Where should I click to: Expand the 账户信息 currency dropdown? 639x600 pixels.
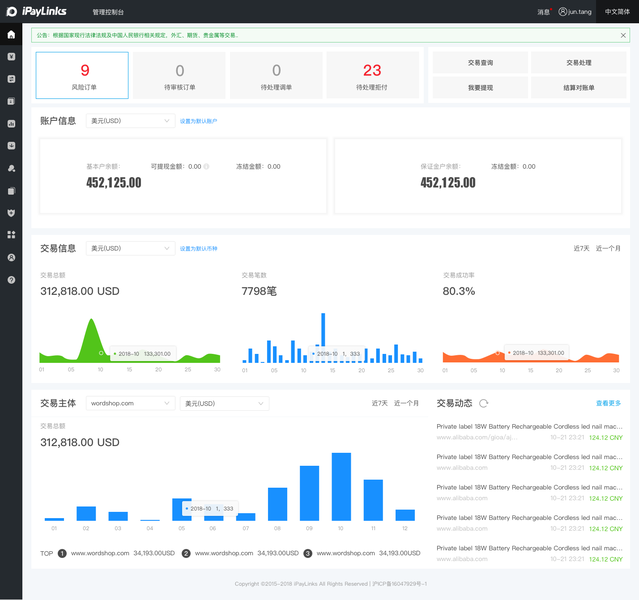[130, 121]
